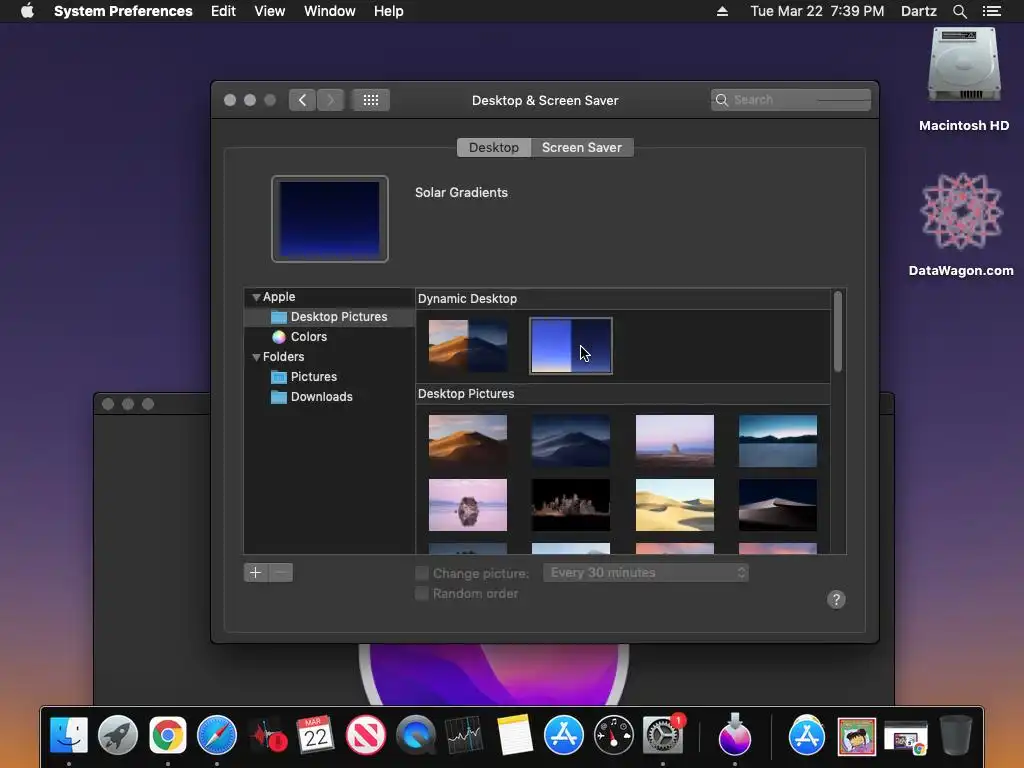
Task: Open Dashboard gauge icon in Dock
Action: 613,735
